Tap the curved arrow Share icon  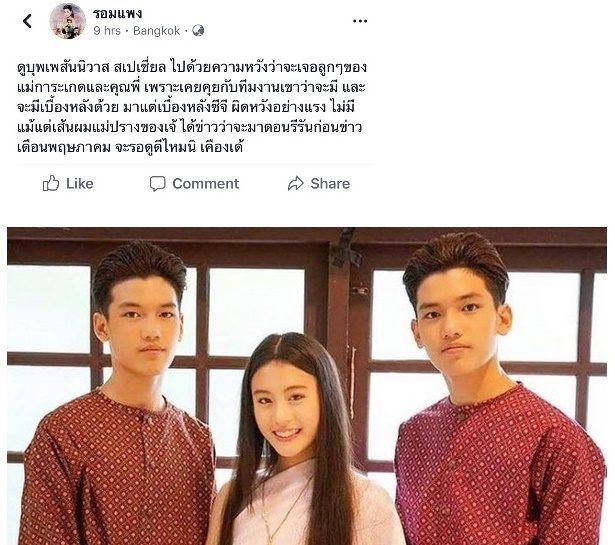(x=295, y=183)
